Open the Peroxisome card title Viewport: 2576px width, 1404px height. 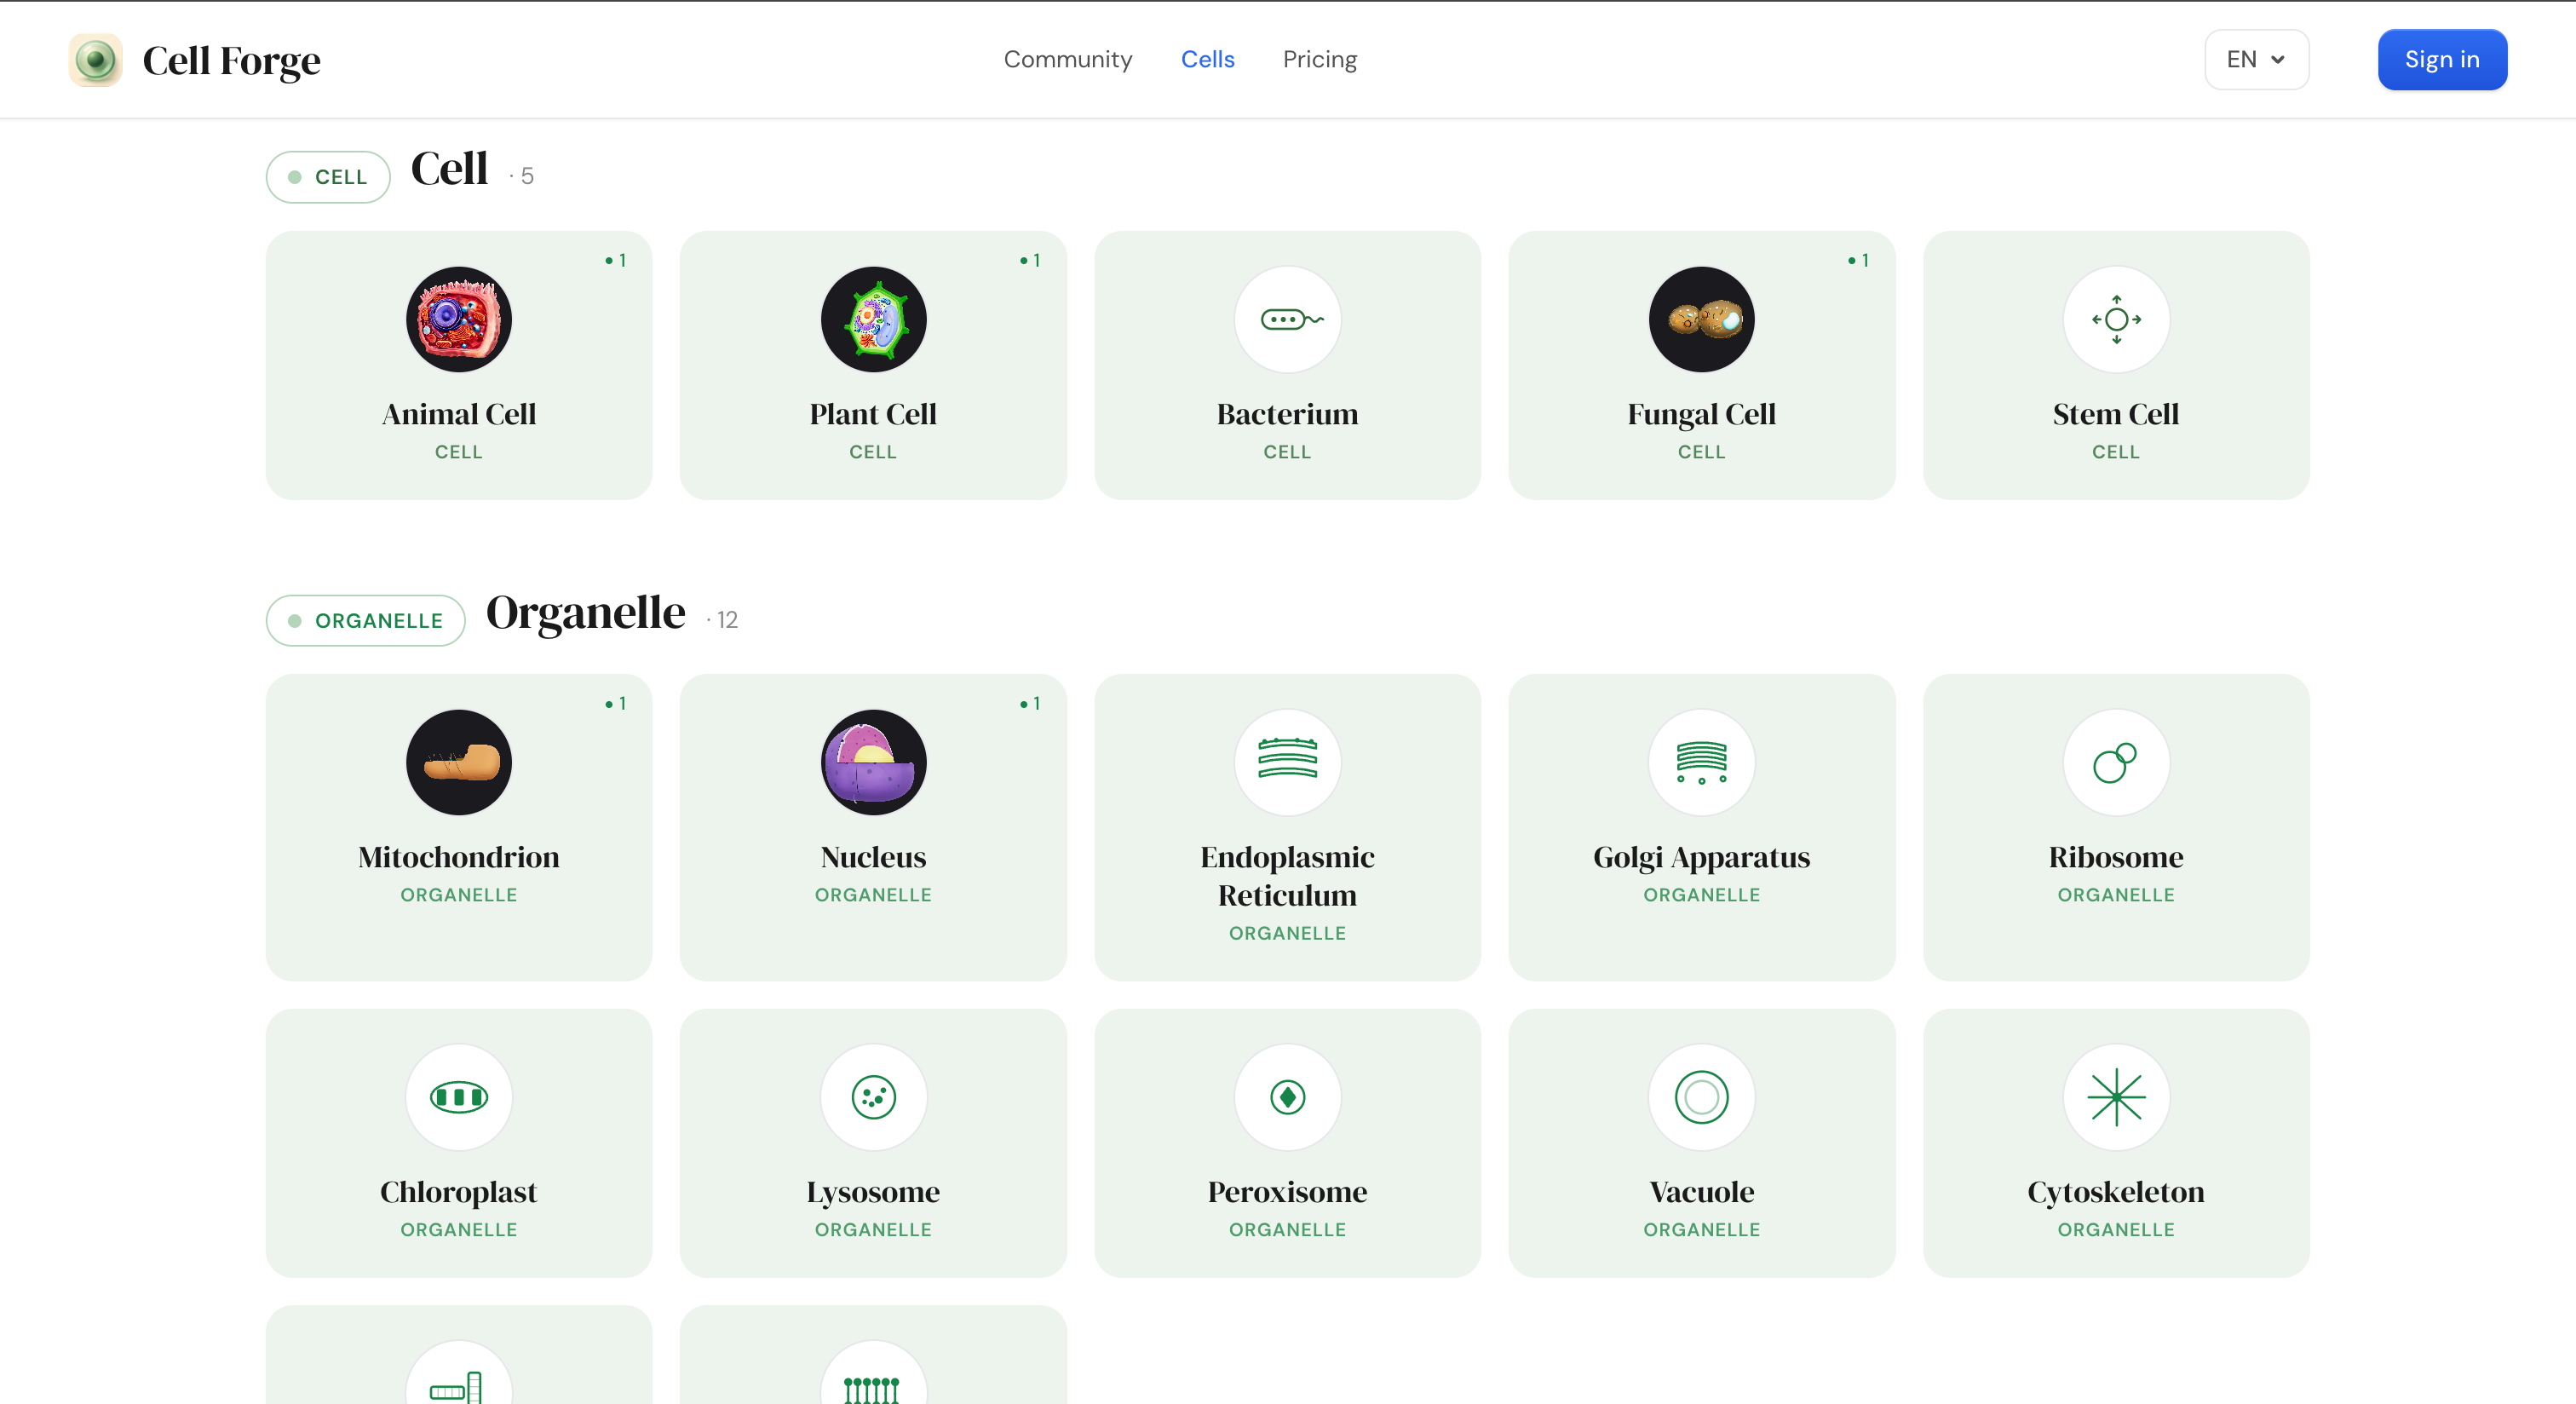(1287, 1192)
